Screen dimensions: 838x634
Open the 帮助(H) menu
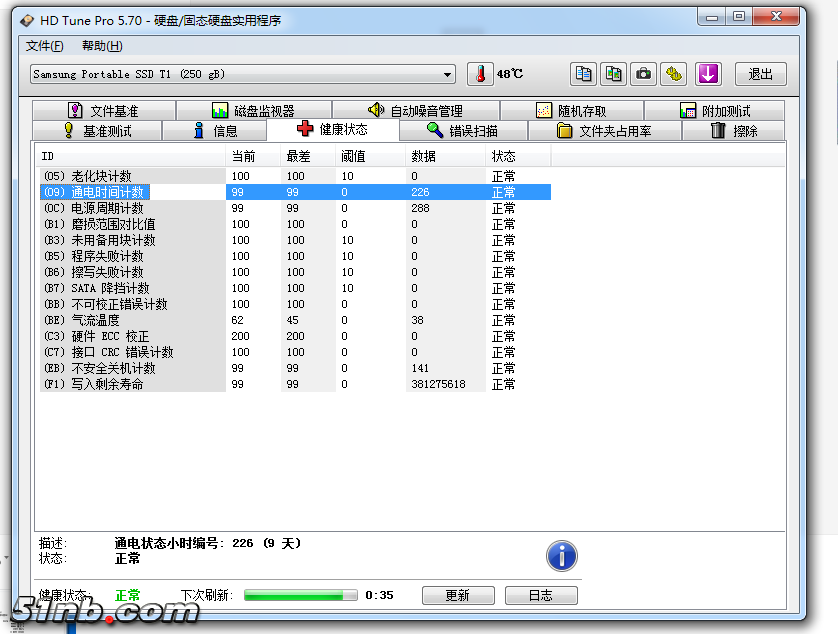(102, 46)
